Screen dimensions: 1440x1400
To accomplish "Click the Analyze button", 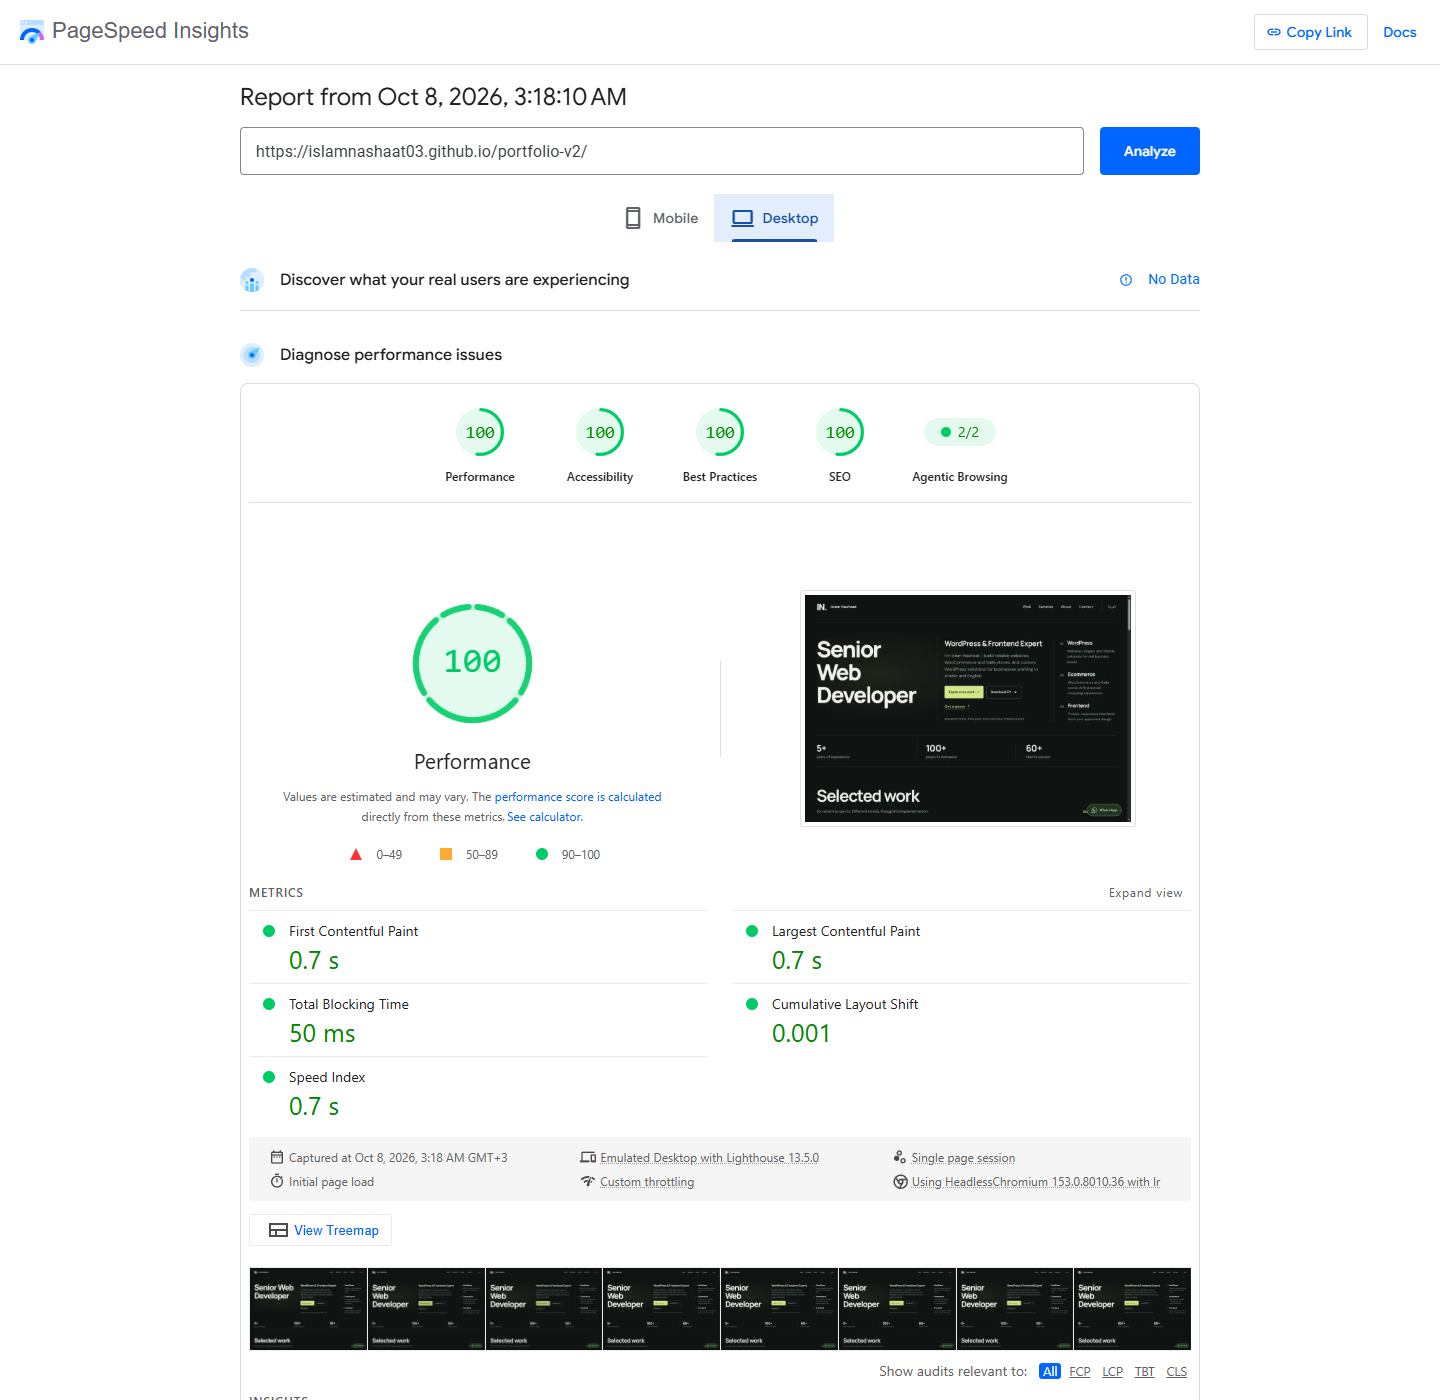I will tap(1149, 151).
